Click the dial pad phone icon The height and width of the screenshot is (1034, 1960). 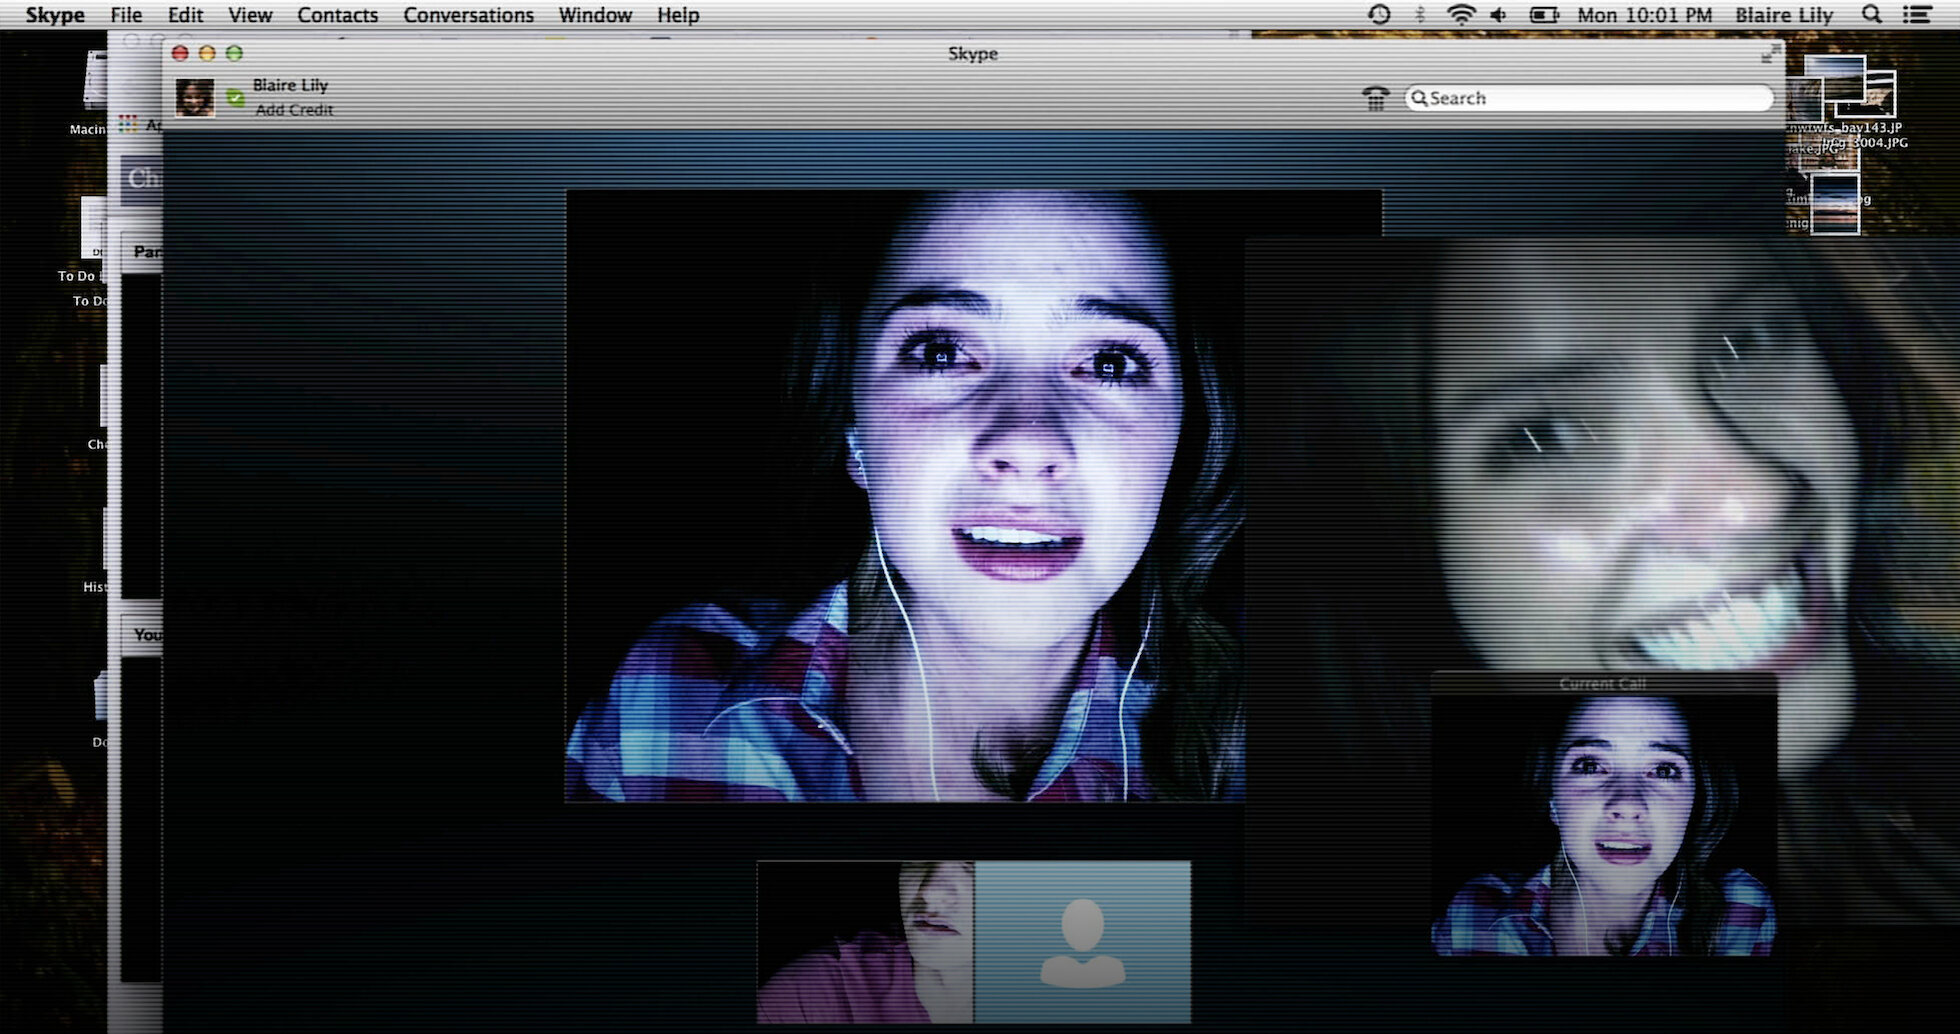coord(1376,98)
